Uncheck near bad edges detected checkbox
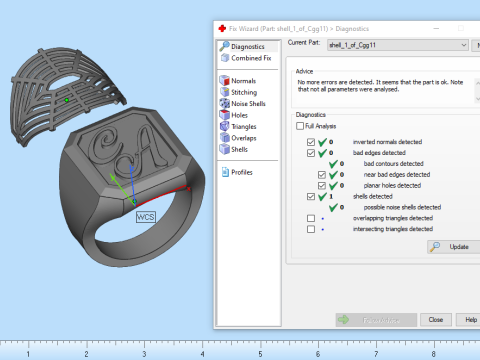Viewport: 480px width, 360px height. point(322,175)
